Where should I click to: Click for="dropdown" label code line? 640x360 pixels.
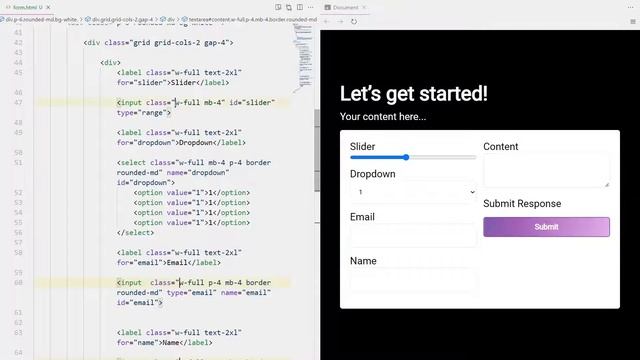pyautogui.click(x=181, y=142)
